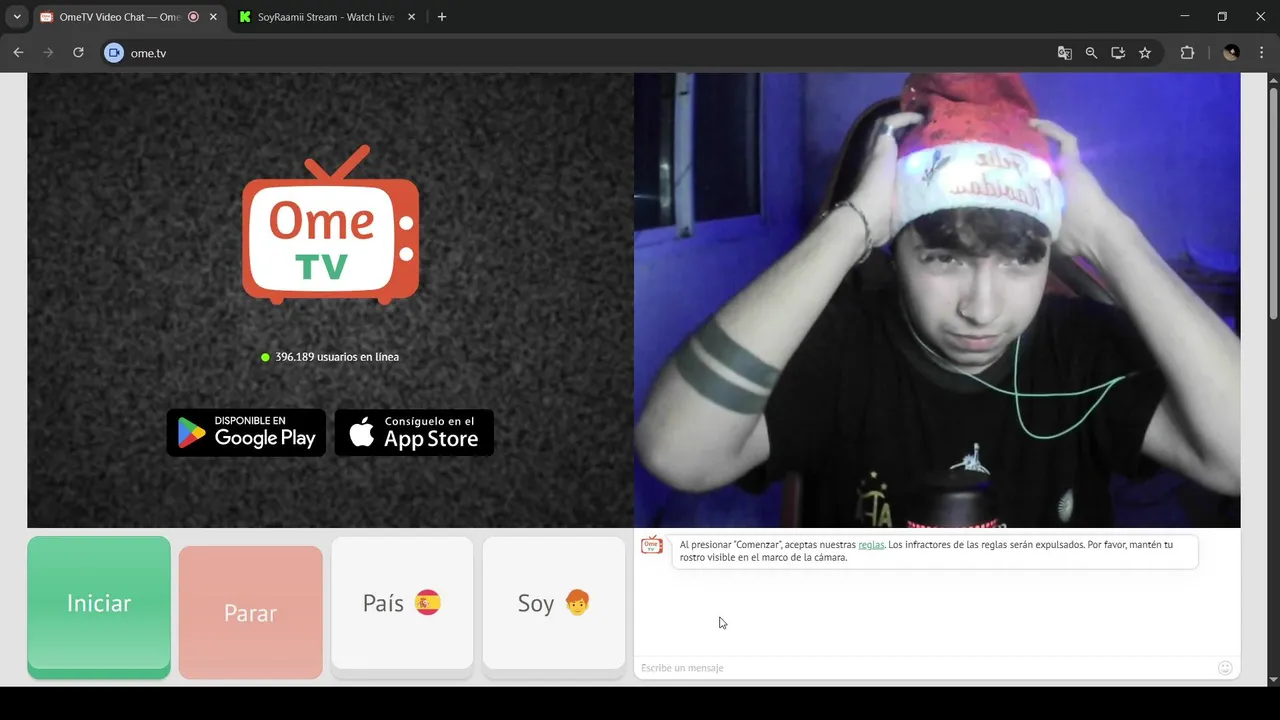Click the Spain flag icon
This screenshot has width=1280, height=720.
pyautogui.click(x=428, y=603)
